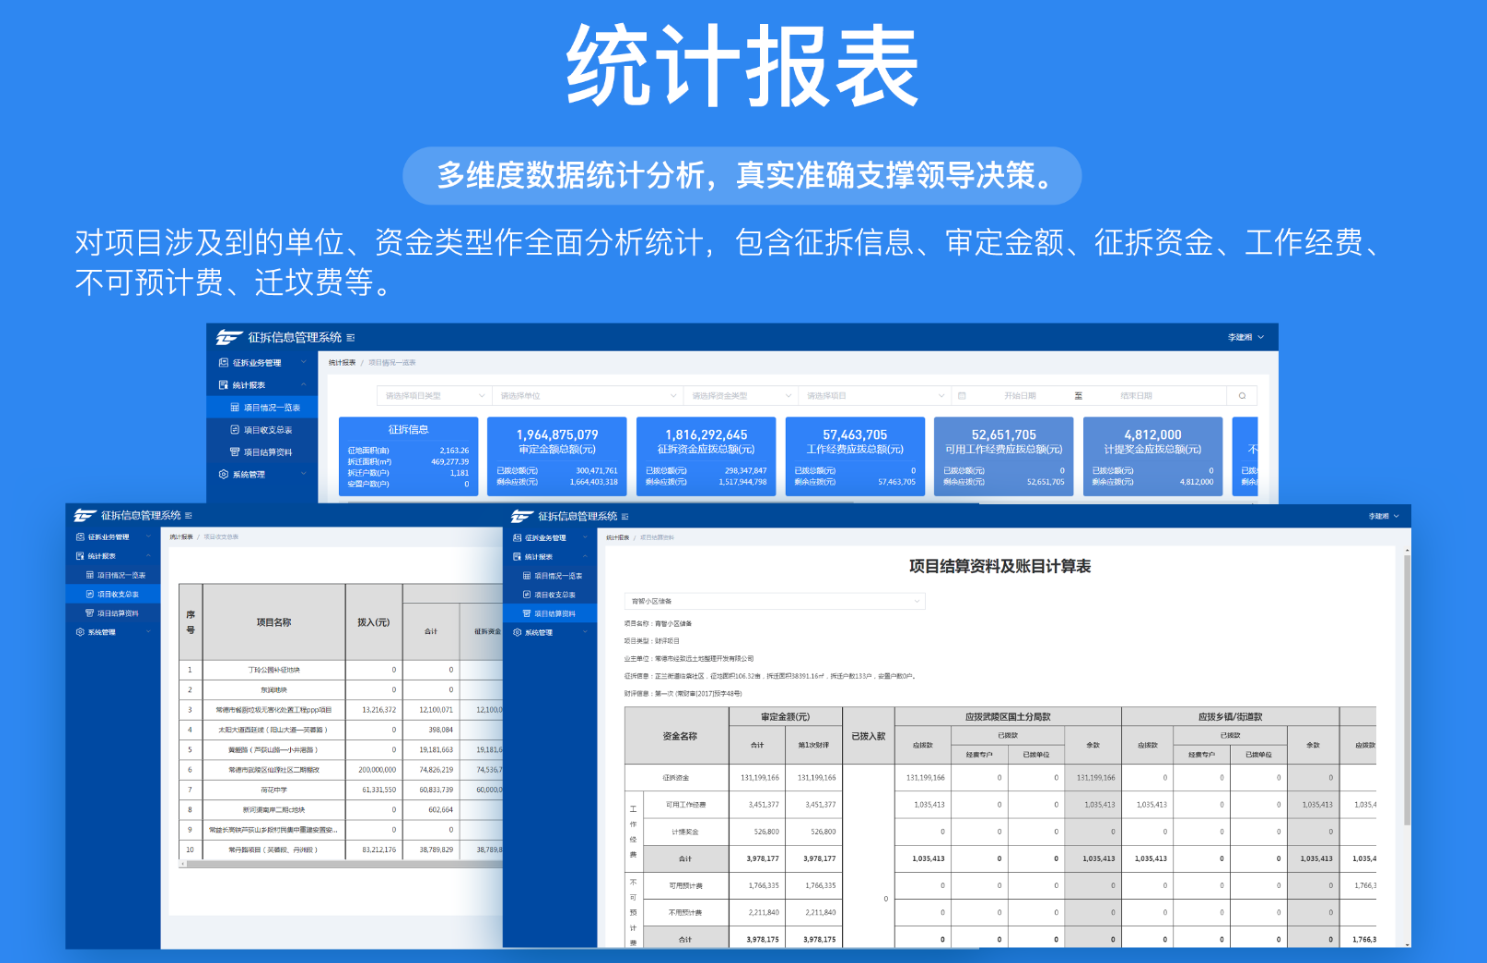Click the horizontal scrollbar under 收支总表 table

coord(340,863)
